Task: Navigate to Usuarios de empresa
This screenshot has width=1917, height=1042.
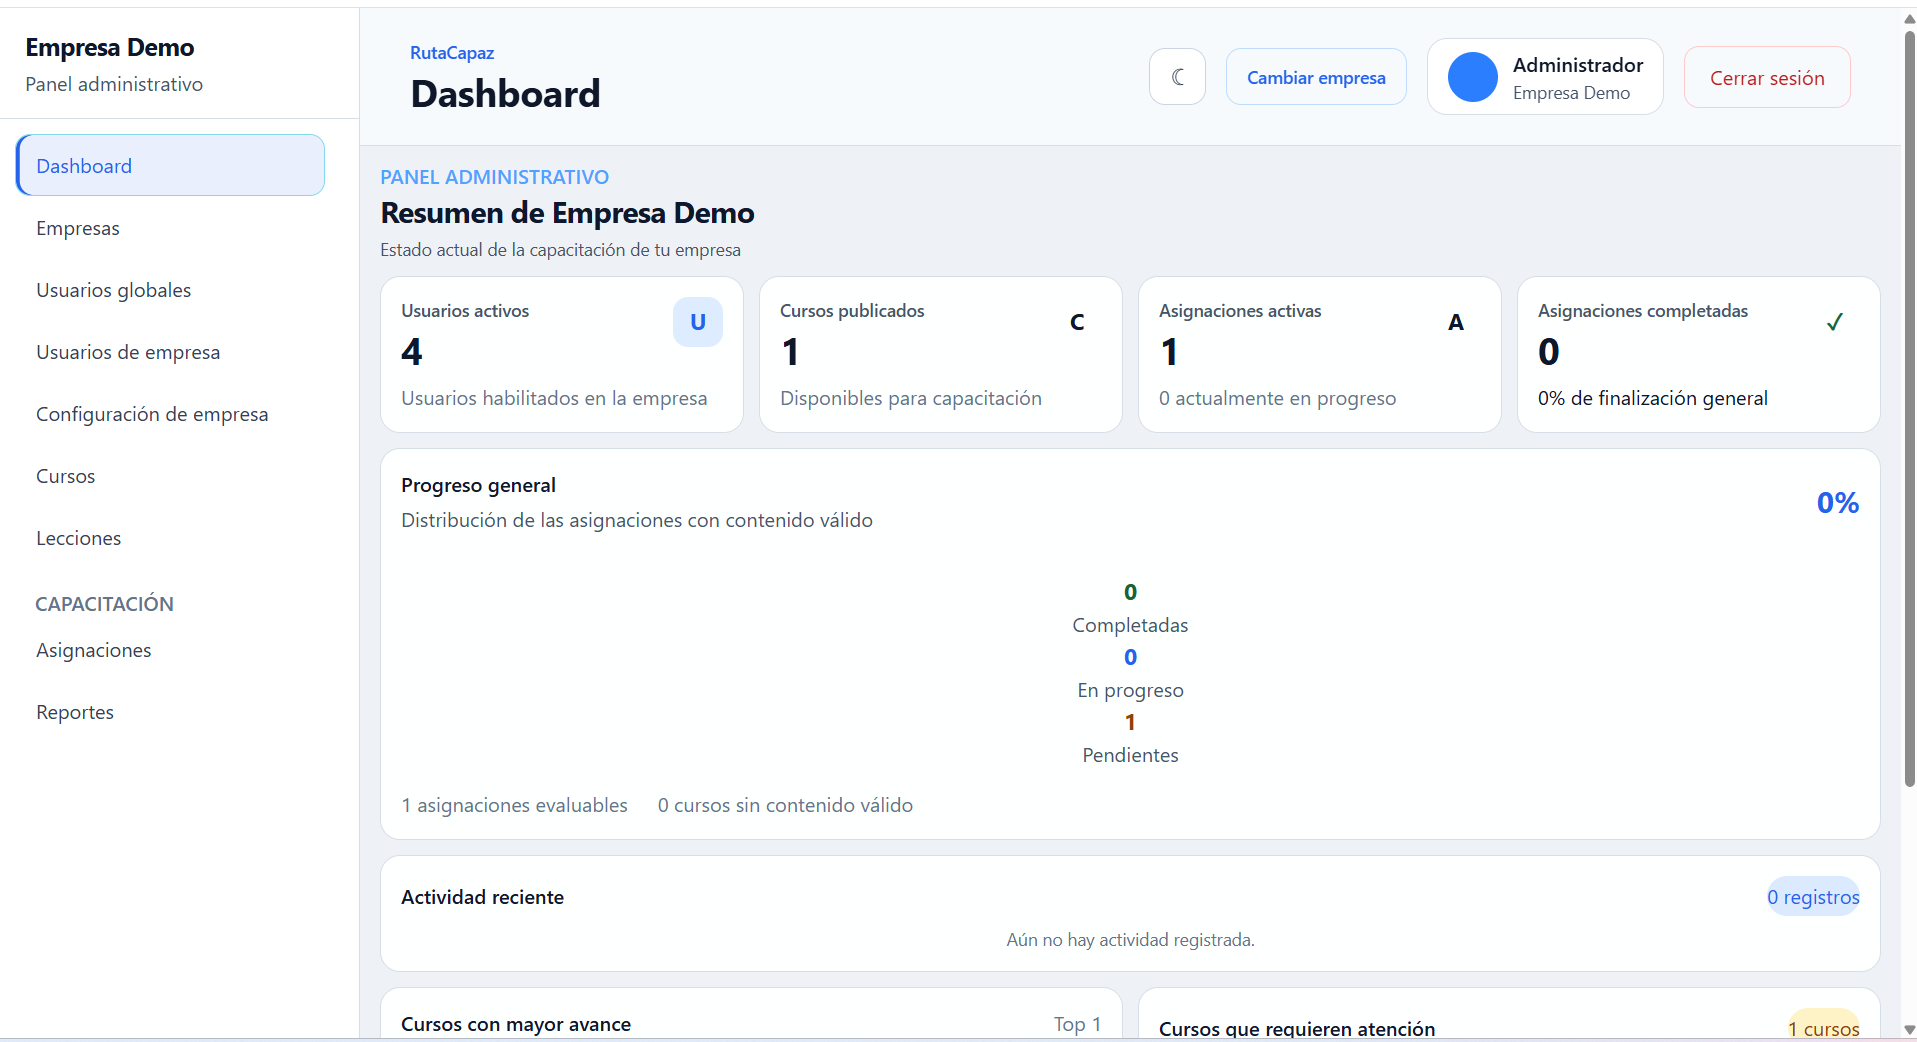Action: pyautogui.click(x=171, y=352)
